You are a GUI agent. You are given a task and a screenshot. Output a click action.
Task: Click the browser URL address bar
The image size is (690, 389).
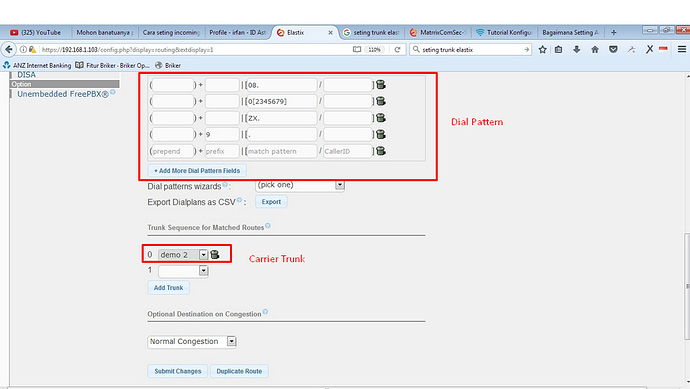click(194, 50)
